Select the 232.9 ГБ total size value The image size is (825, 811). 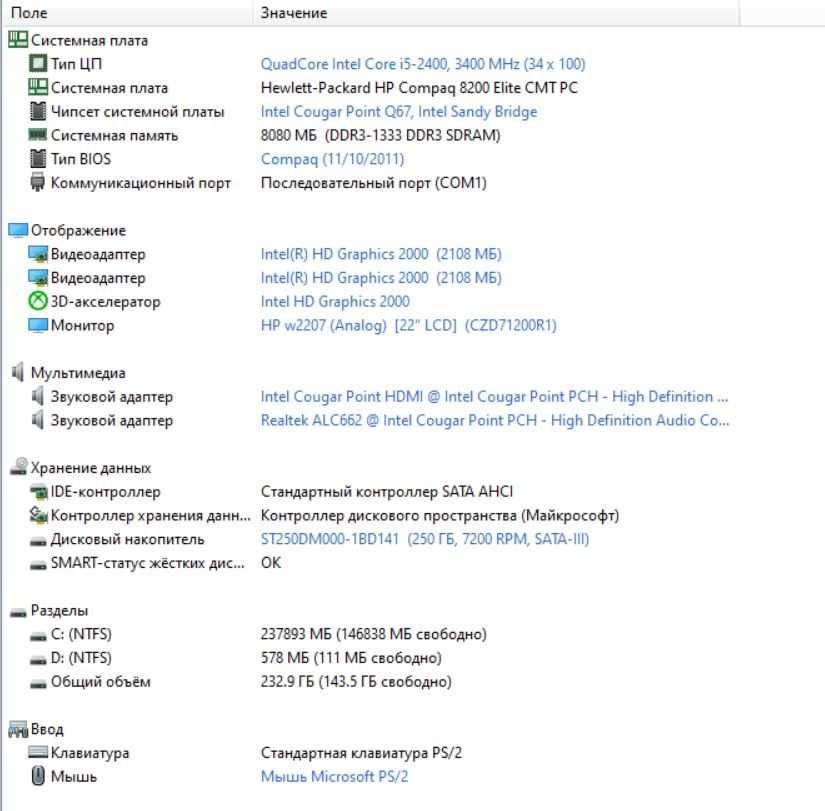[356, 682]
